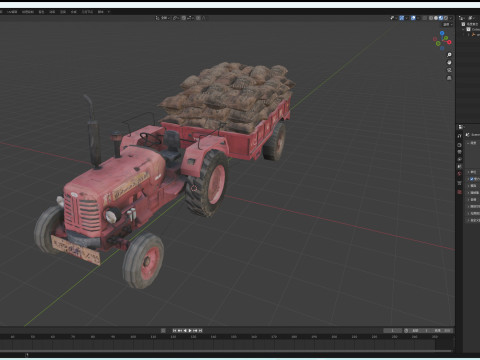Expand the Rigid Body World panel

[x=468, y=207]
